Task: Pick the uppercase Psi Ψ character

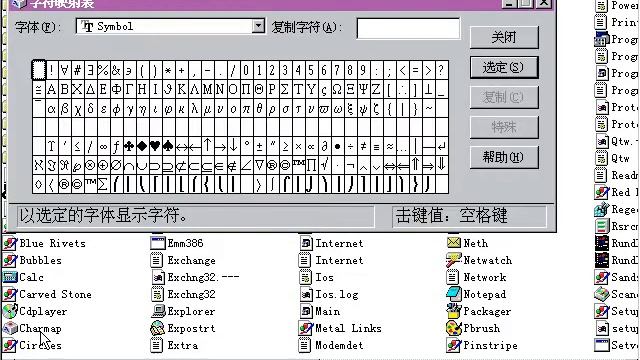Action: (x=363, y=89)
